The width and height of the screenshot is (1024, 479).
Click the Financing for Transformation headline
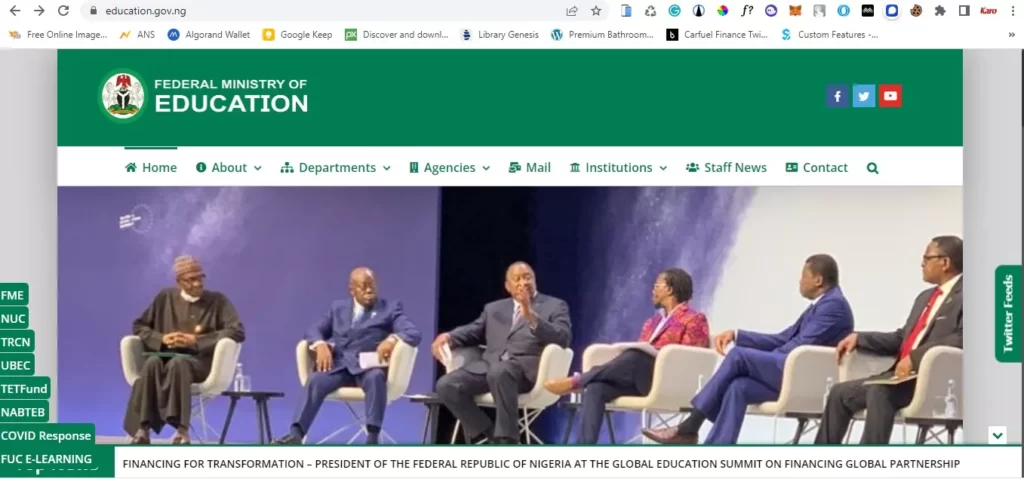(x=541, y=464)
